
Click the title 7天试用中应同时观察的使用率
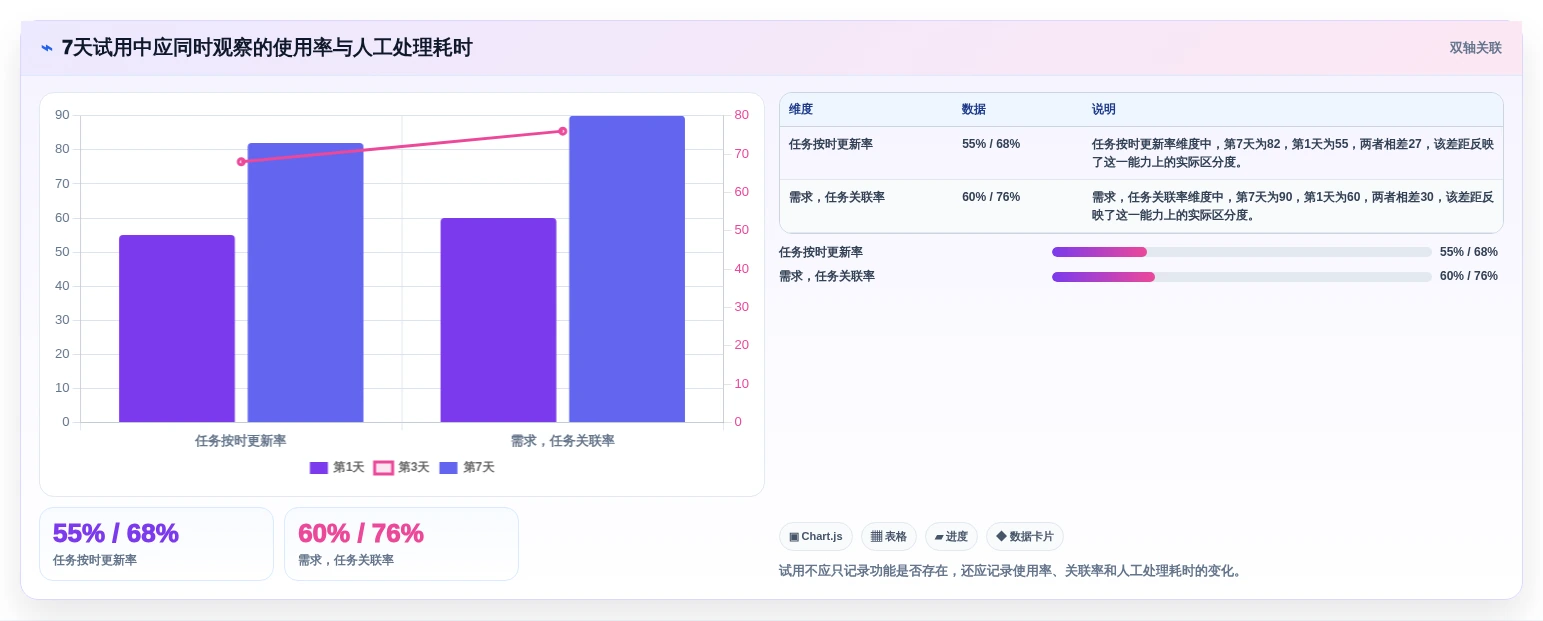(x=267, y=48)
